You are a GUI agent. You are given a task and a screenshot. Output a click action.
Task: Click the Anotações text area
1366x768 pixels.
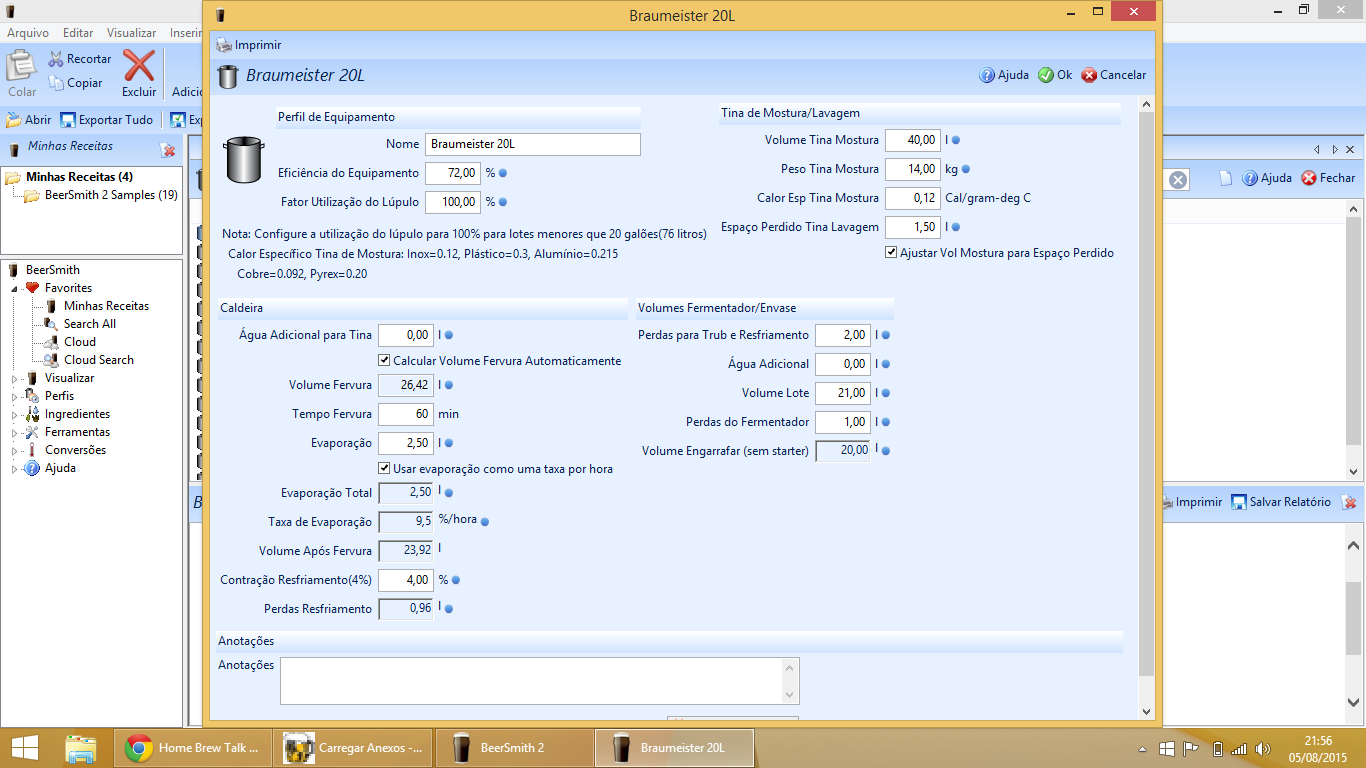(540, 681)
